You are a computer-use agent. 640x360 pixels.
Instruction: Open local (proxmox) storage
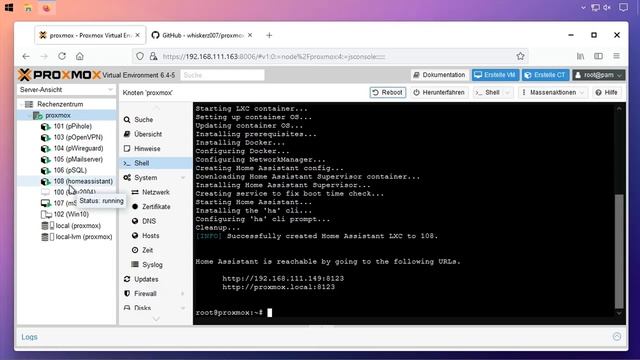78,226
